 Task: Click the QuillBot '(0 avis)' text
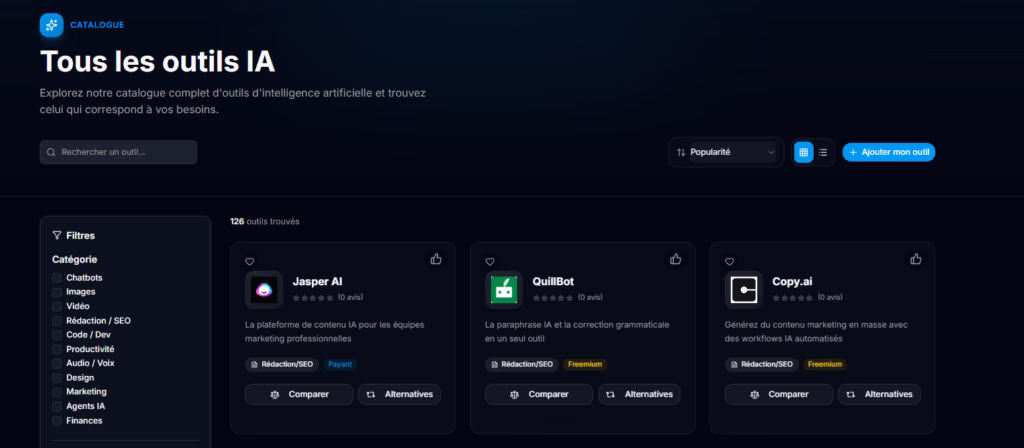590,298
